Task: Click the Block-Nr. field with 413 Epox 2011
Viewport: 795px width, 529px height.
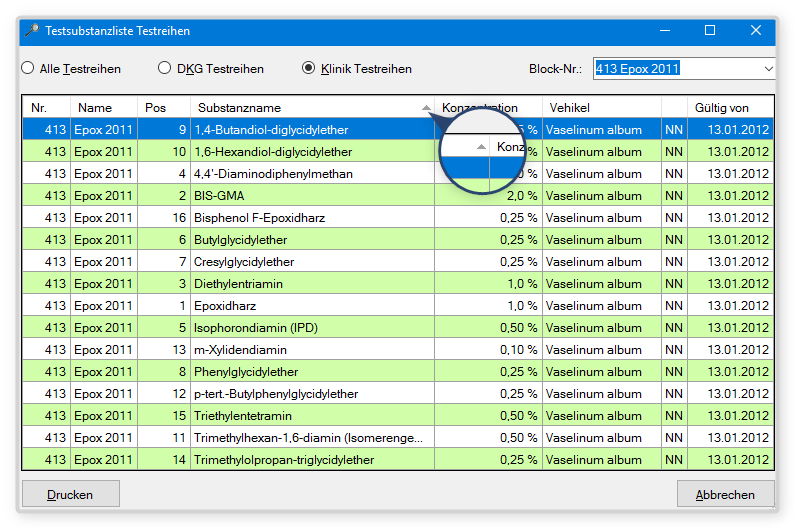Action: [675, 69]
